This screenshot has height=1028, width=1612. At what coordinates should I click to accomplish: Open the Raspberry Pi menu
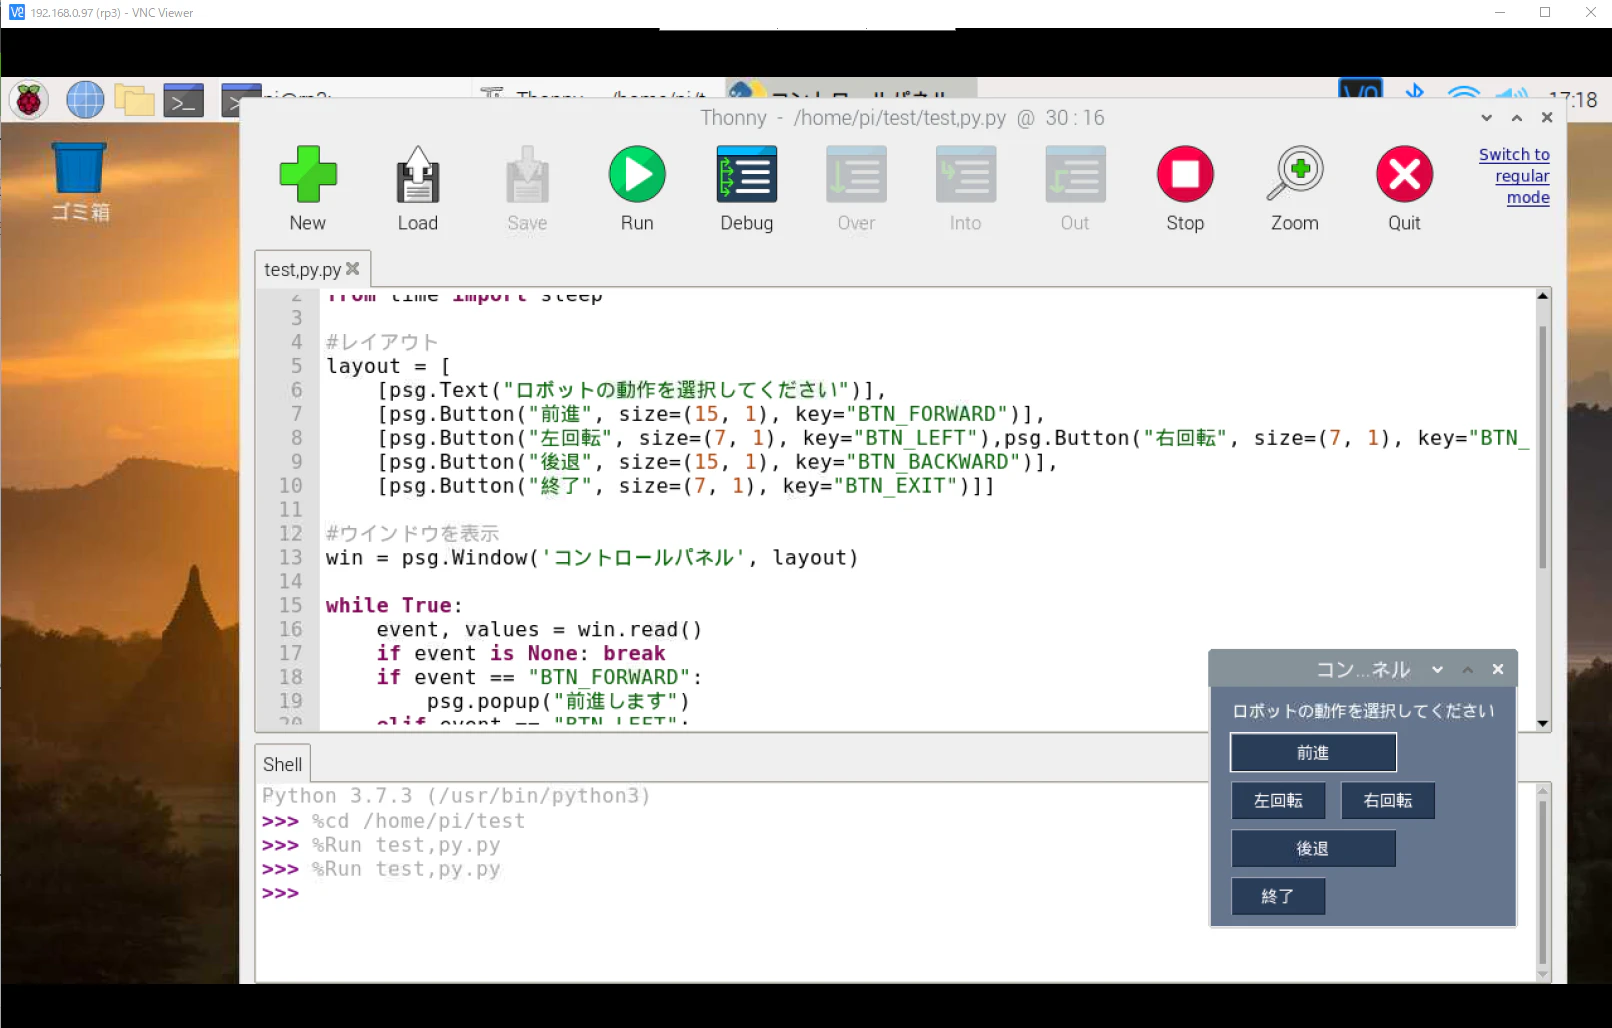click(29, 100)
